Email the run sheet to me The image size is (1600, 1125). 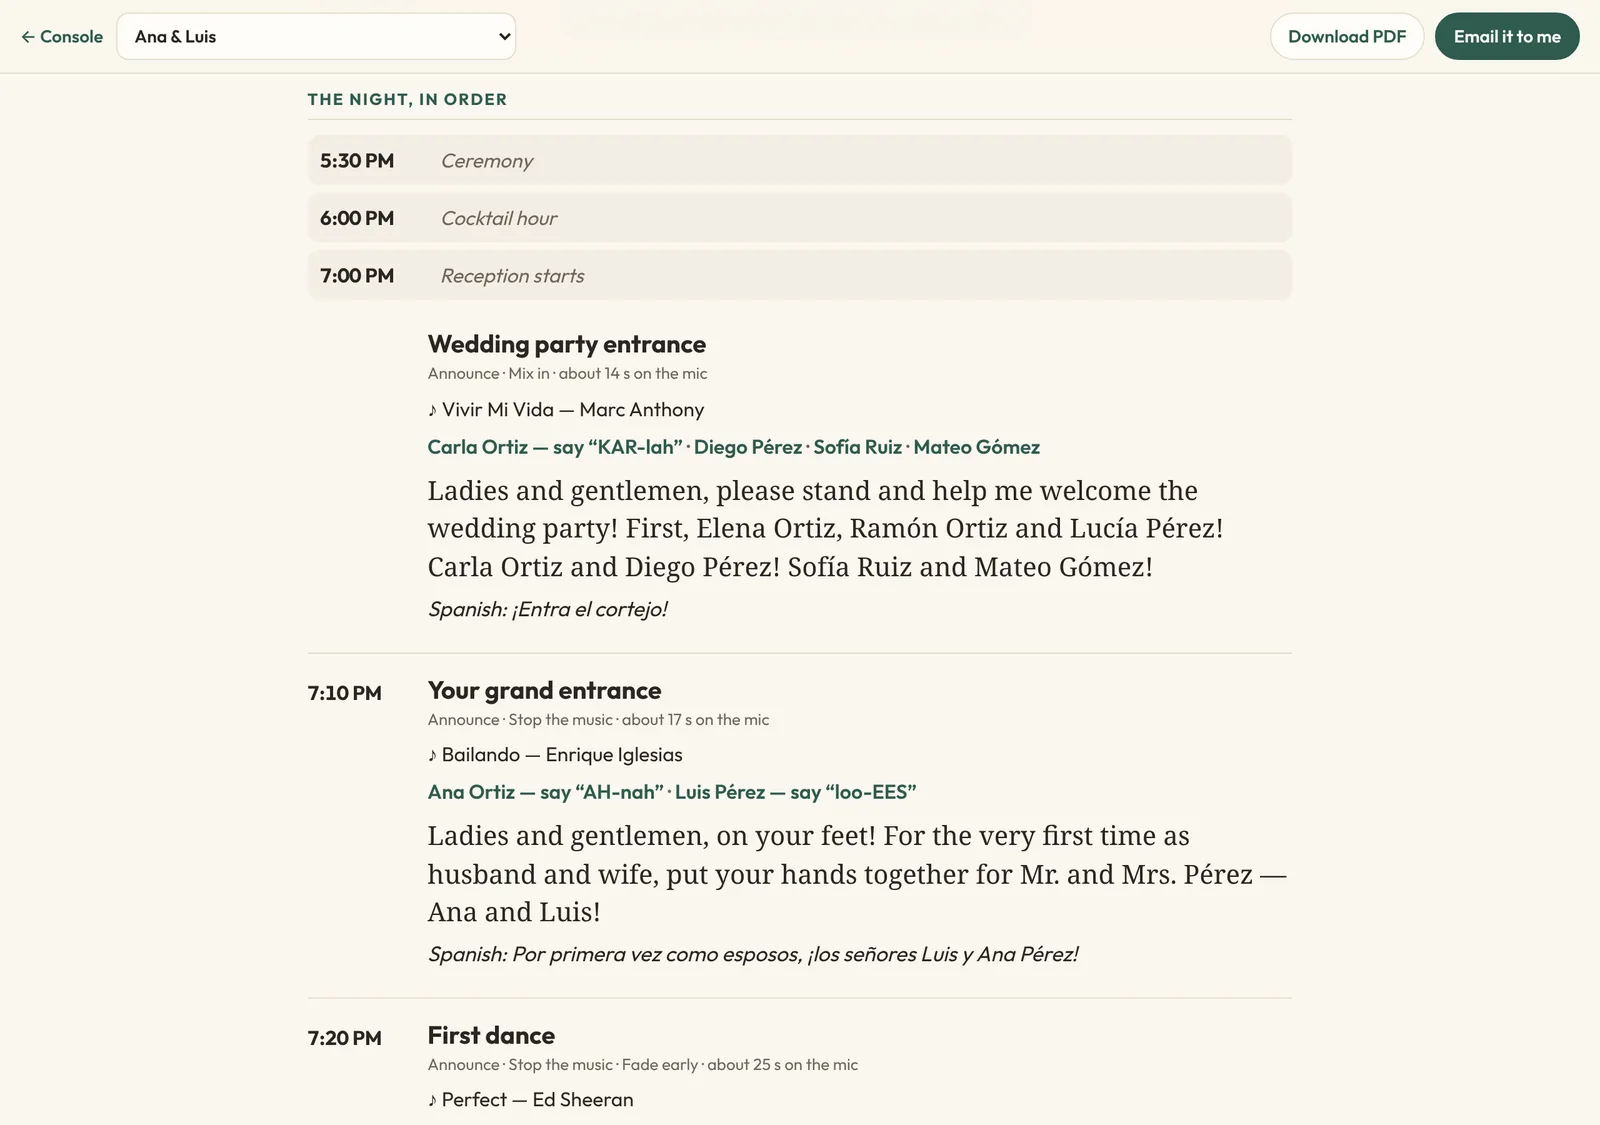pos(1507,36)
